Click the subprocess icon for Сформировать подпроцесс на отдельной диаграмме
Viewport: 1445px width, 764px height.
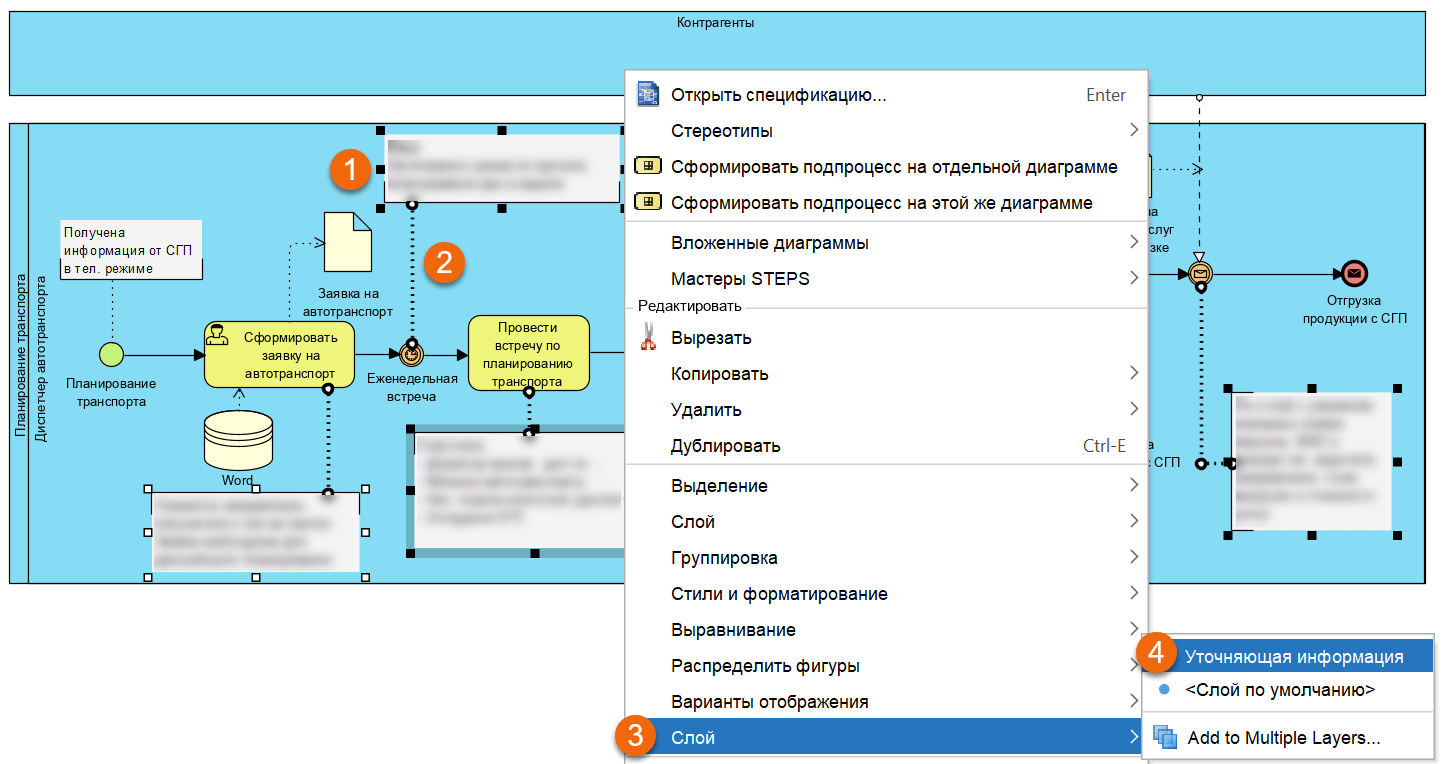647,165
